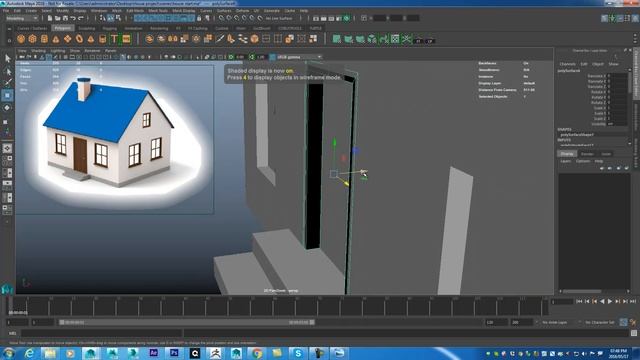The height and width of the screenshot is (360, 640).
Task: Click play backwards button
Action: coord(602,302)
